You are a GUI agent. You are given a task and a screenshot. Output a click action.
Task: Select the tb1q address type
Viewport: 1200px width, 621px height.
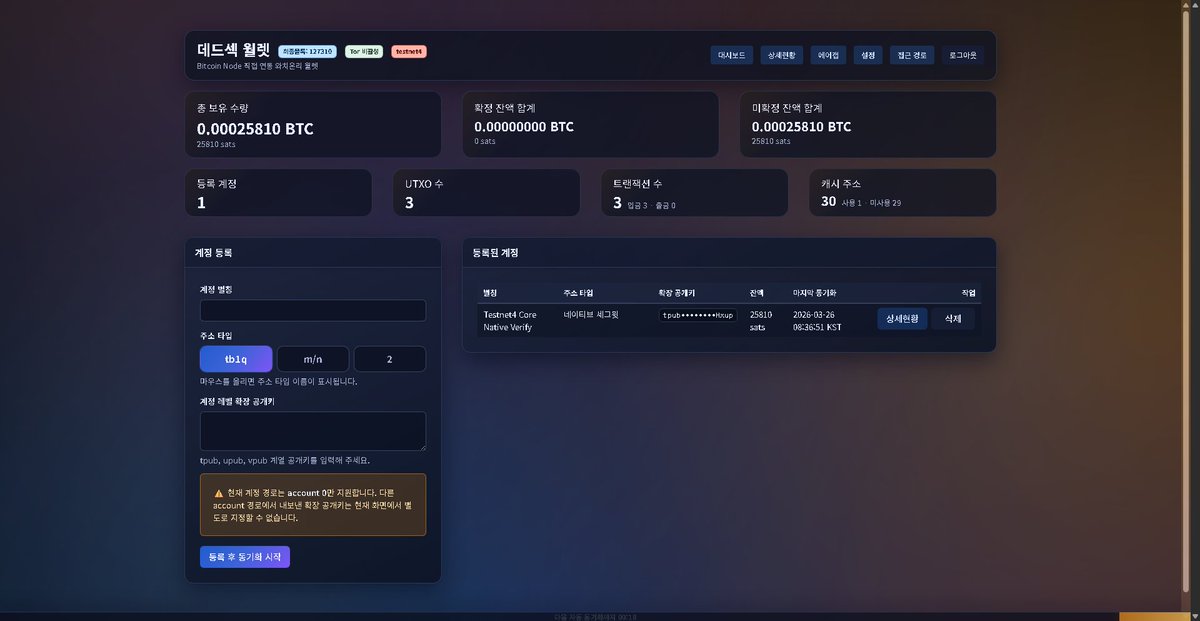236,359
